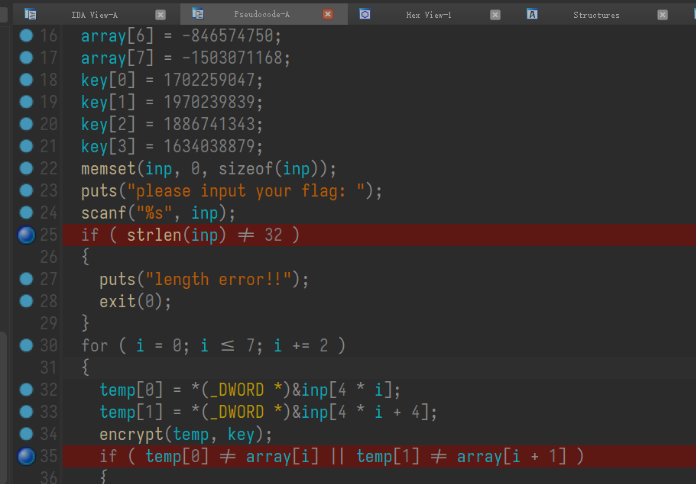Close the Pseudocode-A tab
The width and height of the screenshot is (696, 484).
click(328, 15)
